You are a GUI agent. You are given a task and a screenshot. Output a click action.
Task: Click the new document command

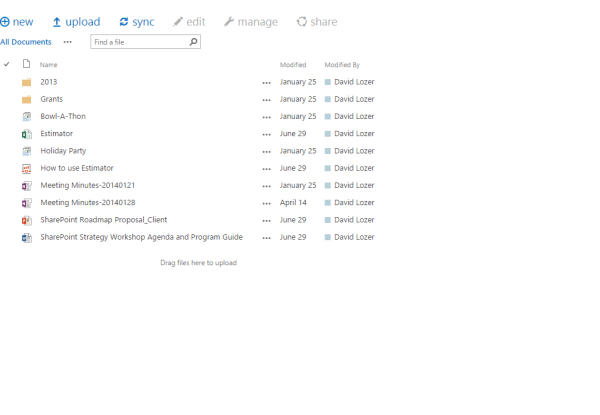click(17, 22)
